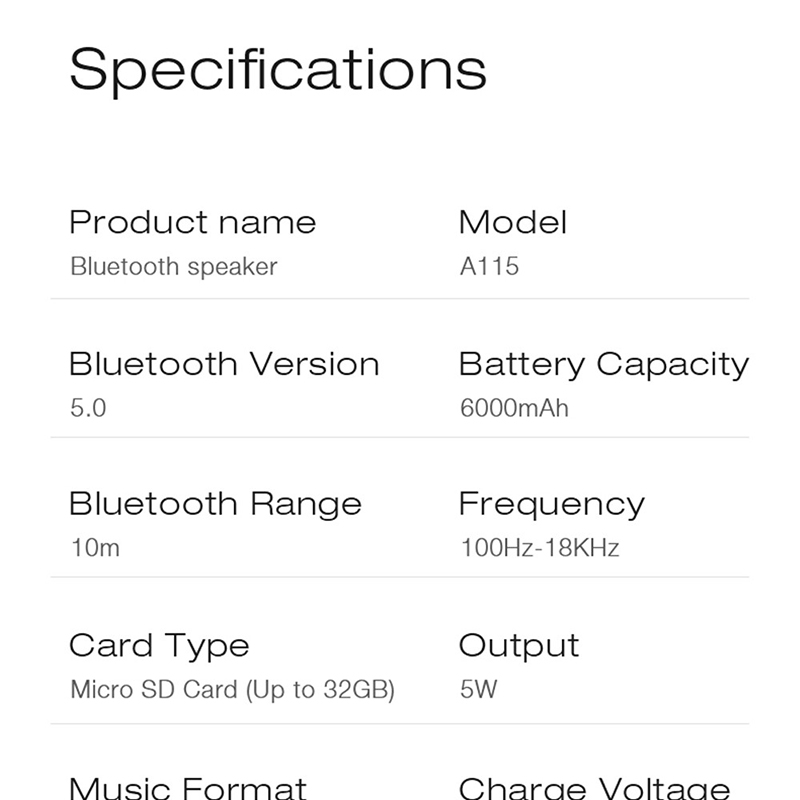The image size is (800, 800).
Task: Select the Micro SD Card value text
Action: [x=233, y=690]
